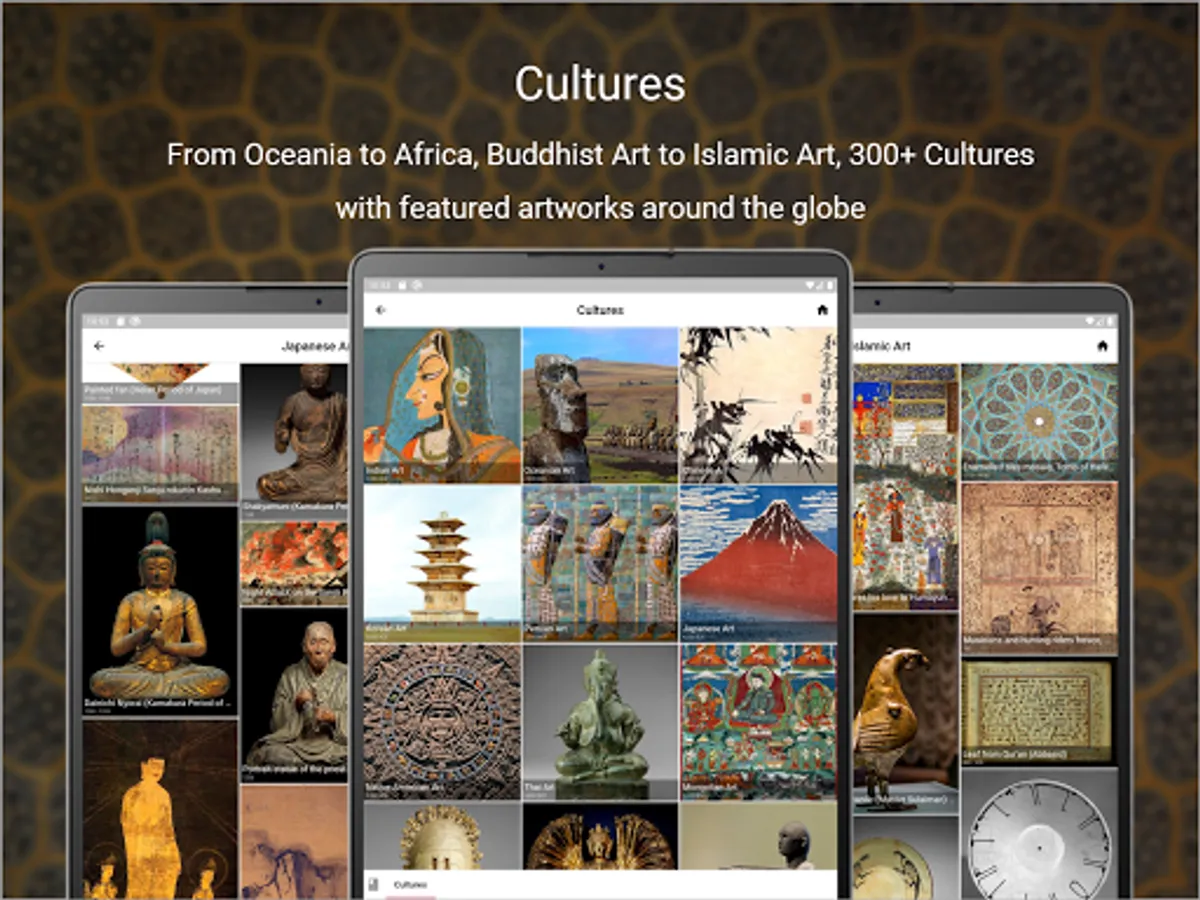This screenshot has width=1200, height=900.
Task: Open the Nishi Honganji Sanjurokunin Kashu artwork
Action: (x=160, y=453)
